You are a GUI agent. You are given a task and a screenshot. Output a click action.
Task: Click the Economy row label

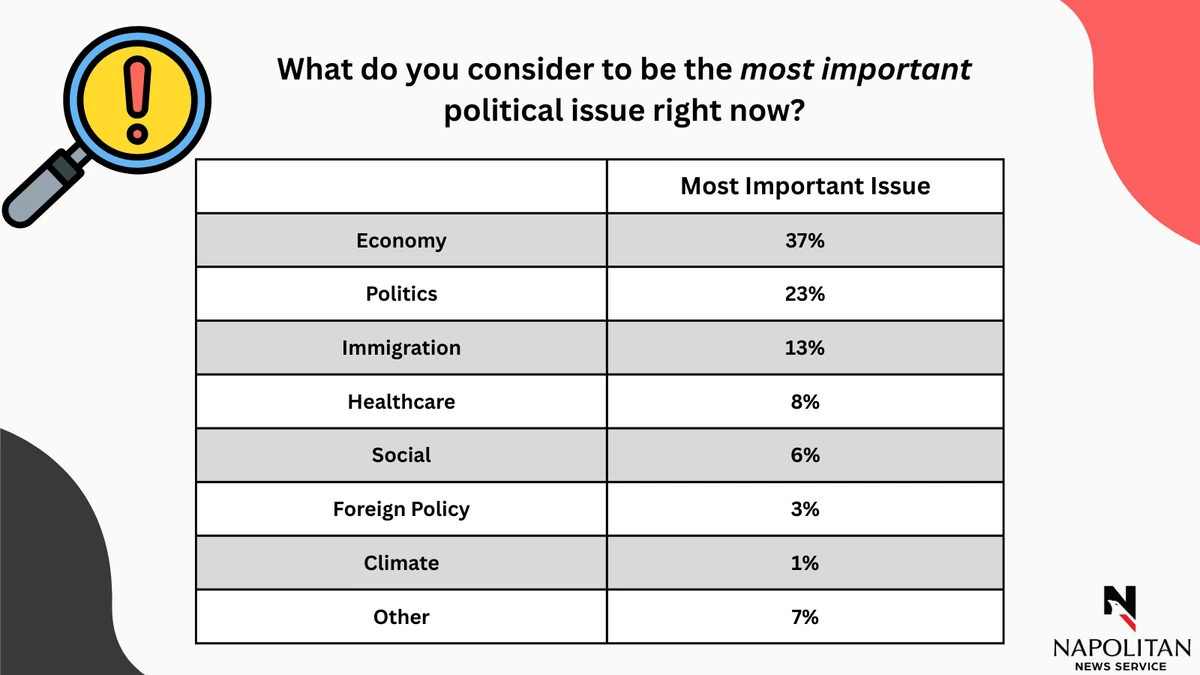(401, 240)
